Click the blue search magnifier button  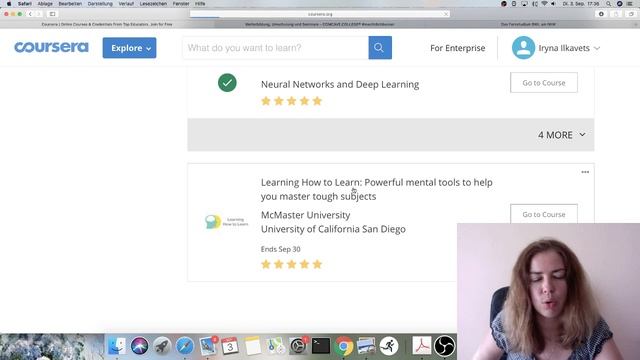(x=380, y=48)
